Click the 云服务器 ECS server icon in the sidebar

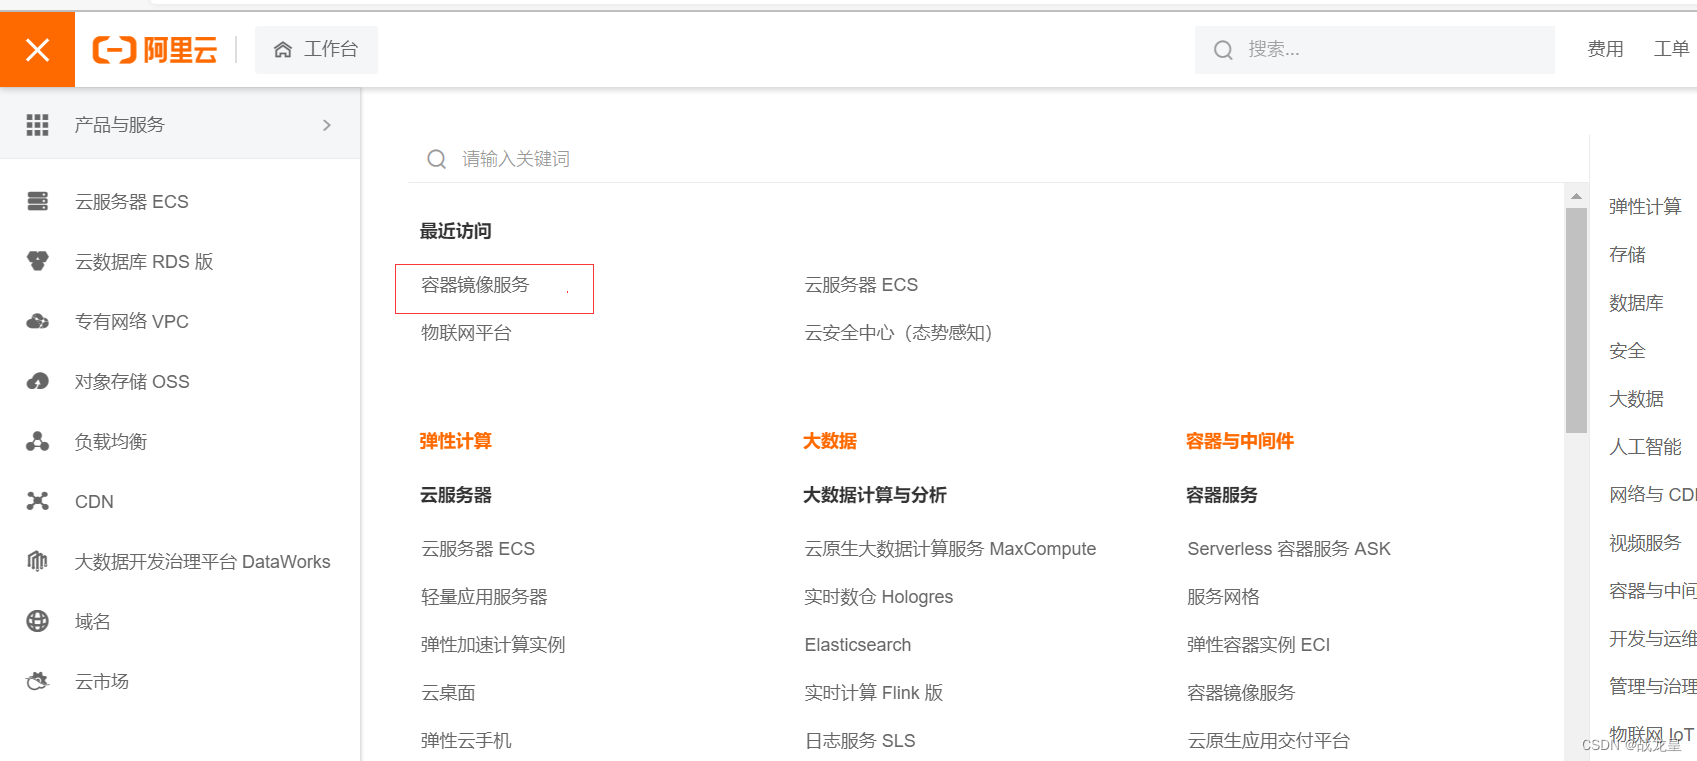(x=37, y=201)
